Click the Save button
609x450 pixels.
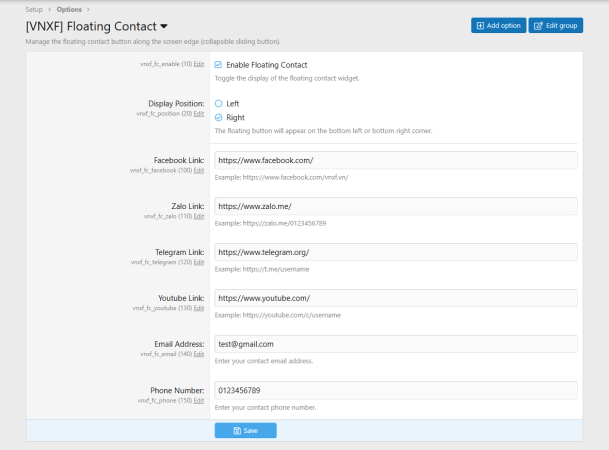point(245,431)
